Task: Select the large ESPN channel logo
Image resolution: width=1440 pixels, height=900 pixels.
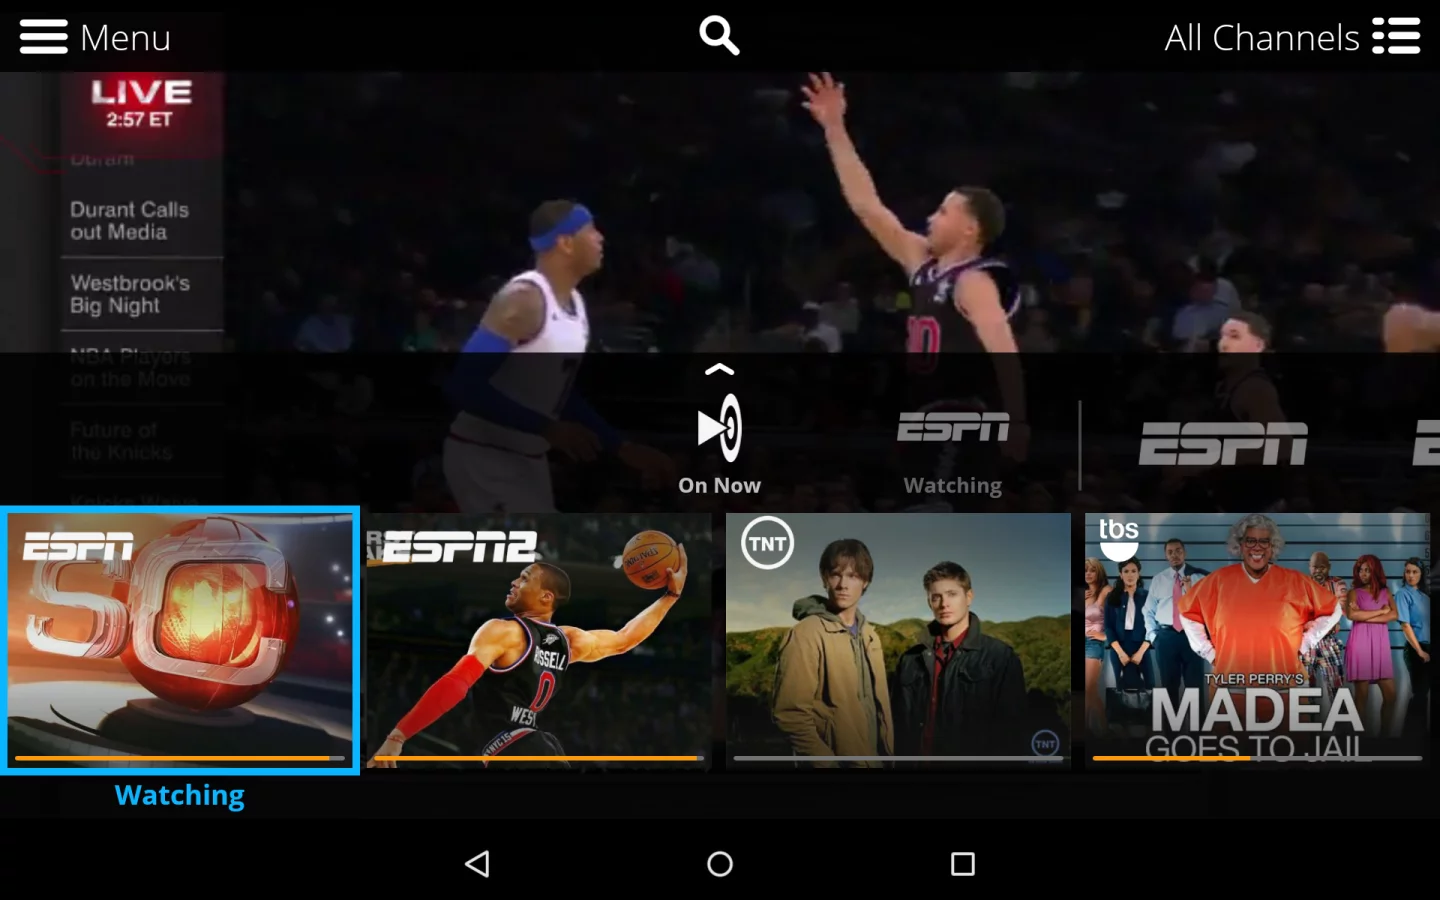Action: (1222, 445)
